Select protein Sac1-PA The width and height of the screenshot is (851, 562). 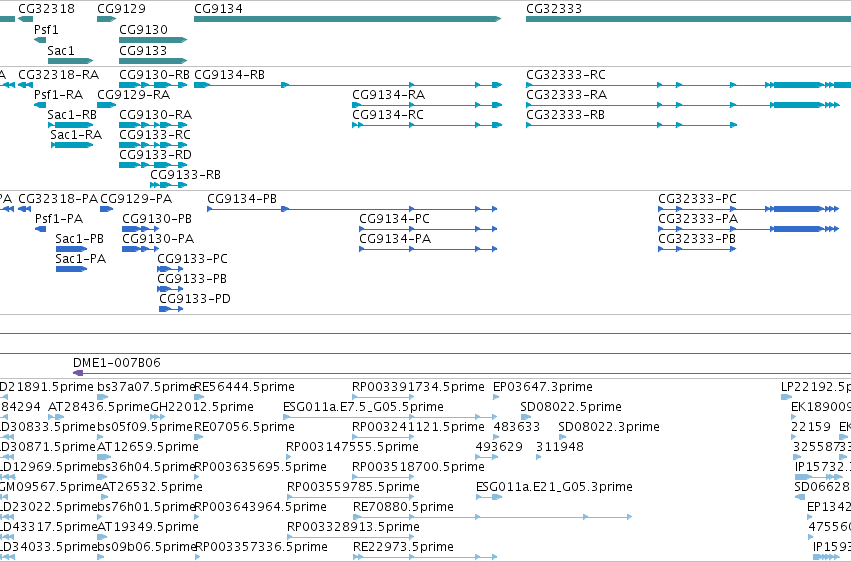click(80, 259)
